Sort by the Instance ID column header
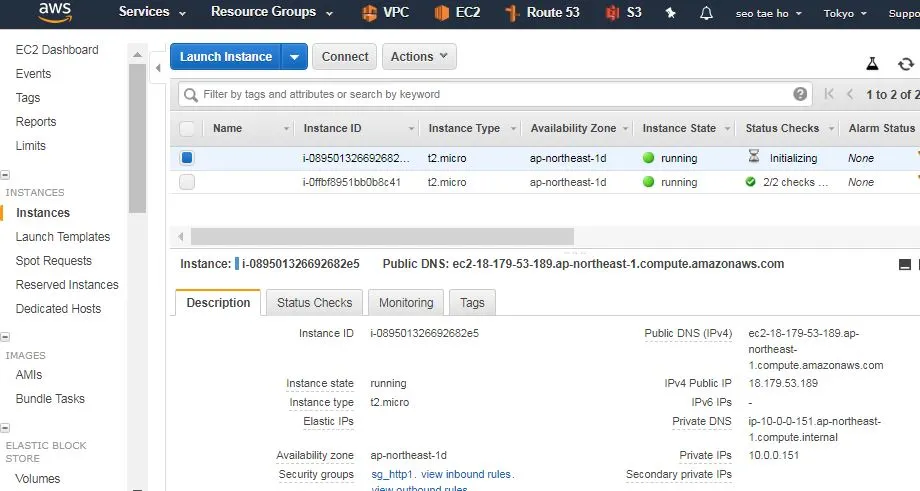The image size is (920, 491). 332,128
